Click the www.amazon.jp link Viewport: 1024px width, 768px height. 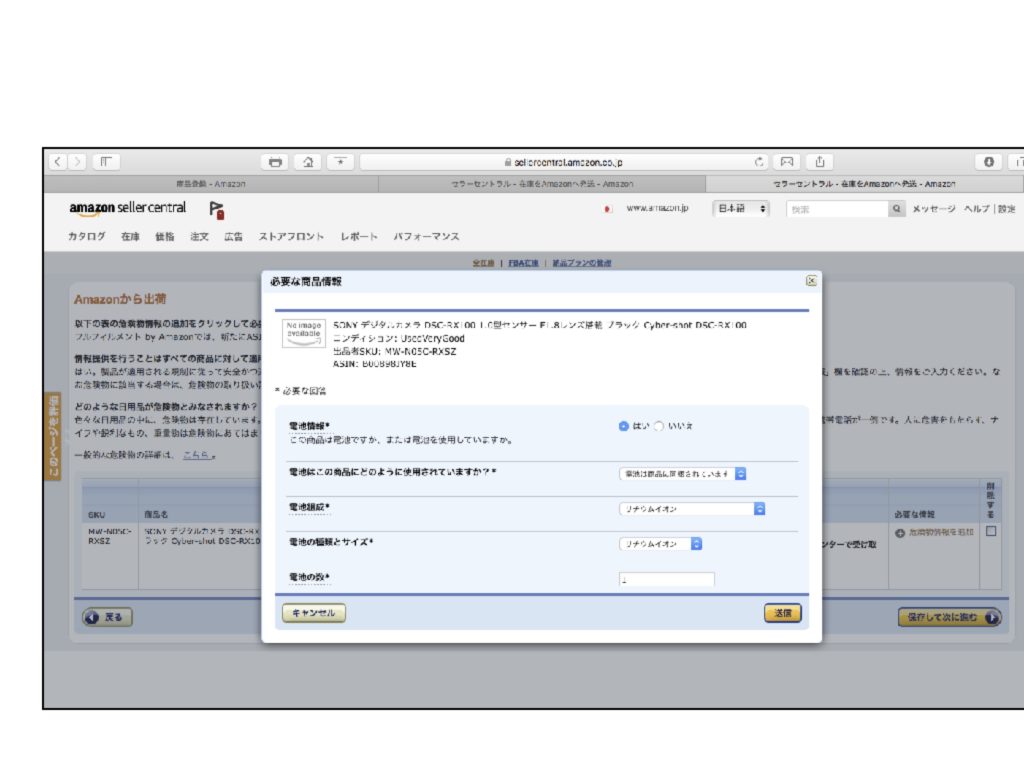click(657, 208)
